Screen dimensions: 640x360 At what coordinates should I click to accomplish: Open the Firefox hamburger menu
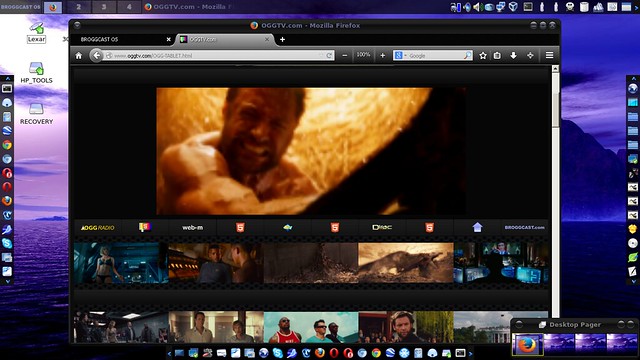(549, 55)
